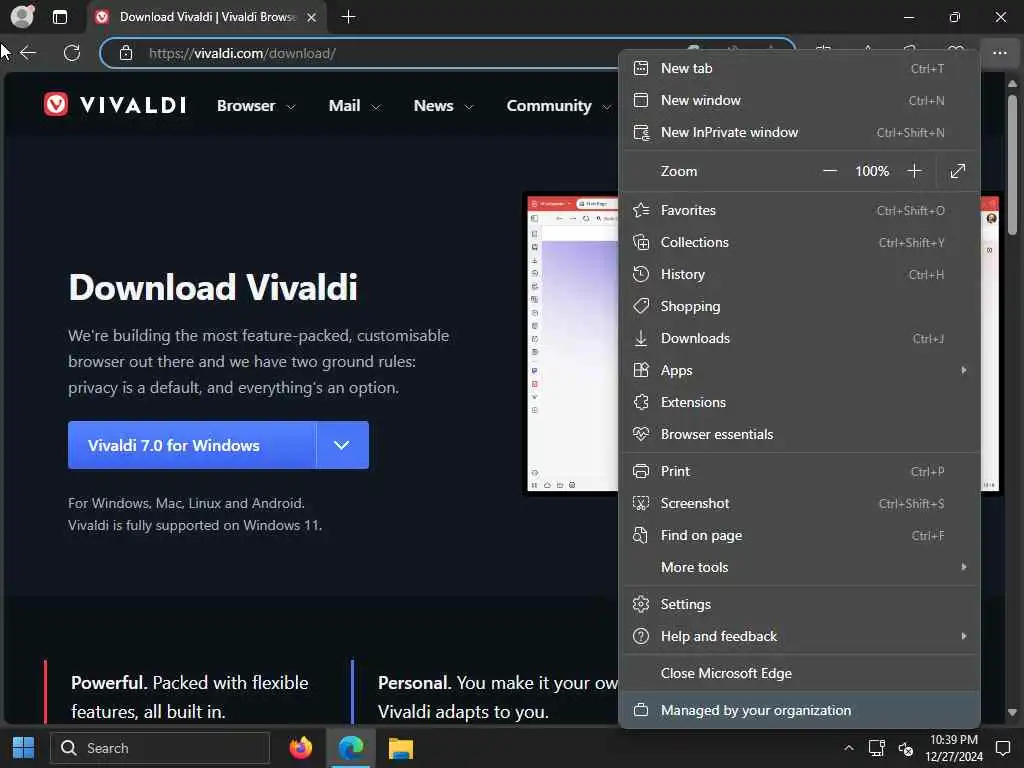Click the scrollbar down arrow

pyautogui.click(x=1012, y=712)
